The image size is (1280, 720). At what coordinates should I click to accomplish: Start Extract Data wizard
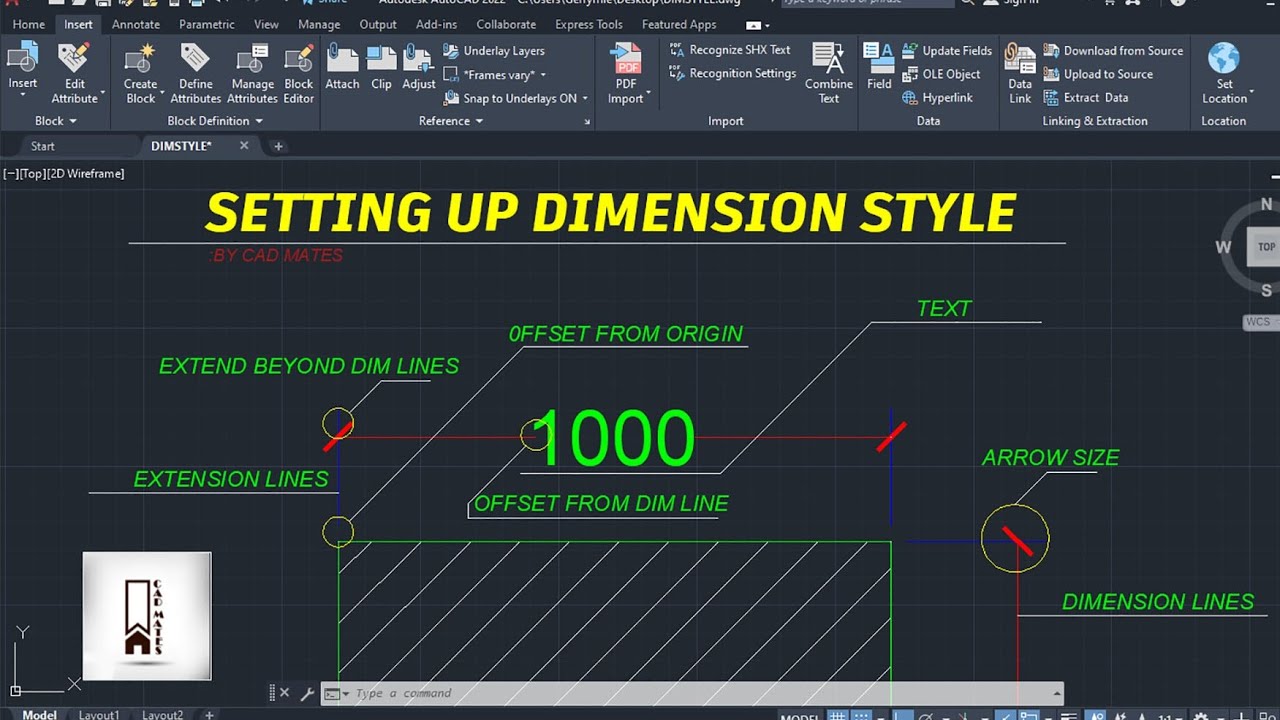[x=1086, y=98]
